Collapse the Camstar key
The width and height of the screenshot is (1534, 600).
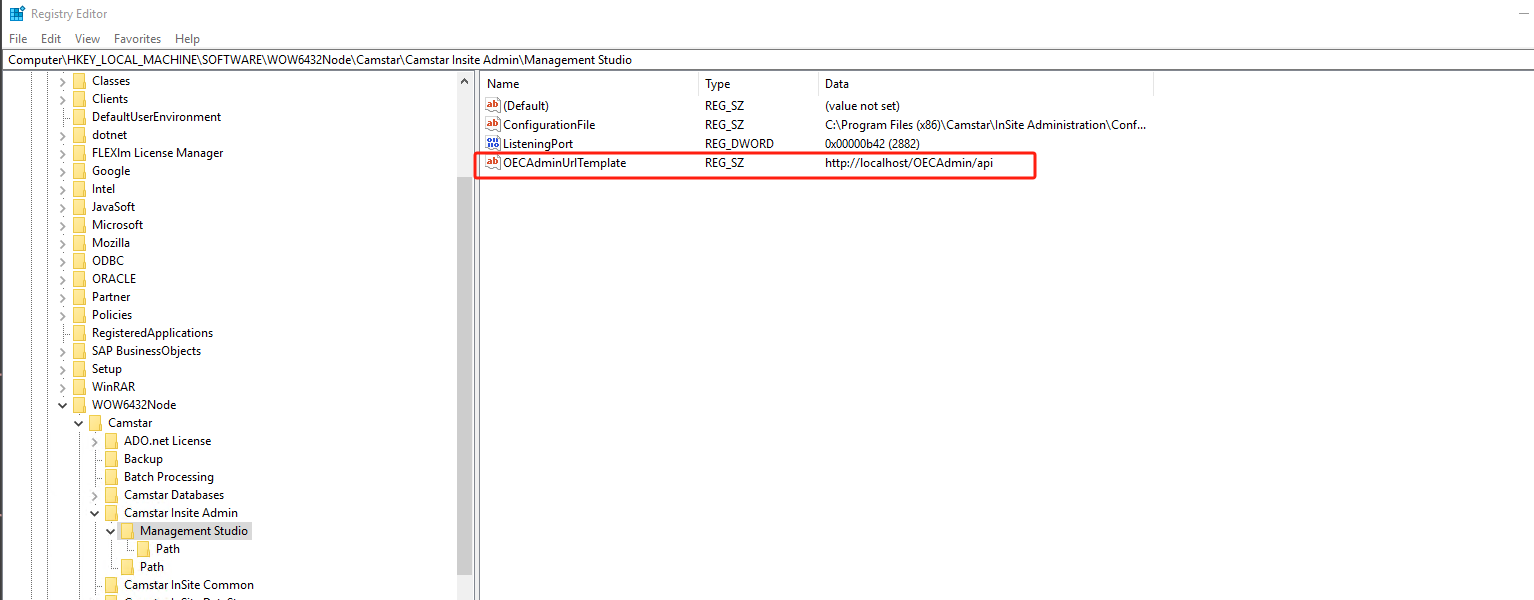point(79,423)
